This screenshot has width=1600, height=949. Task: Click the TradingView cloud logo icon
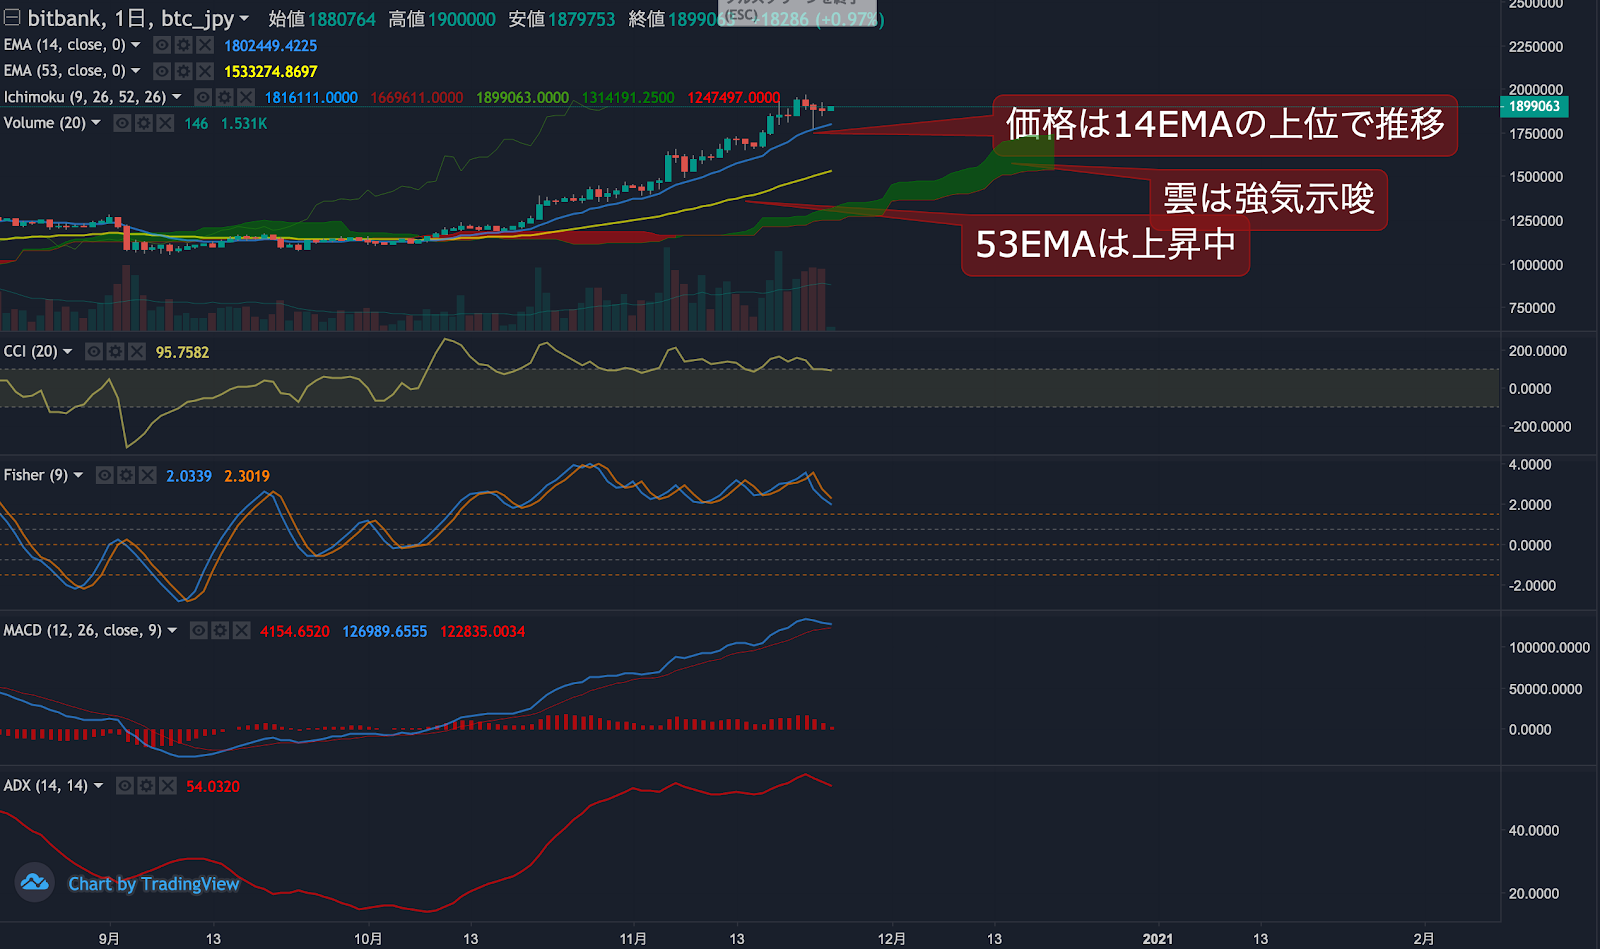click(x=35, y=882)
